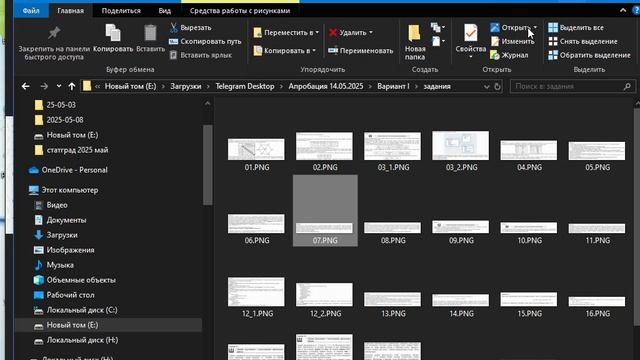Open Переместить в dropdown
The height and width of the screenshot is (360, 640).
pyautogui.click(x=286, y=32)
